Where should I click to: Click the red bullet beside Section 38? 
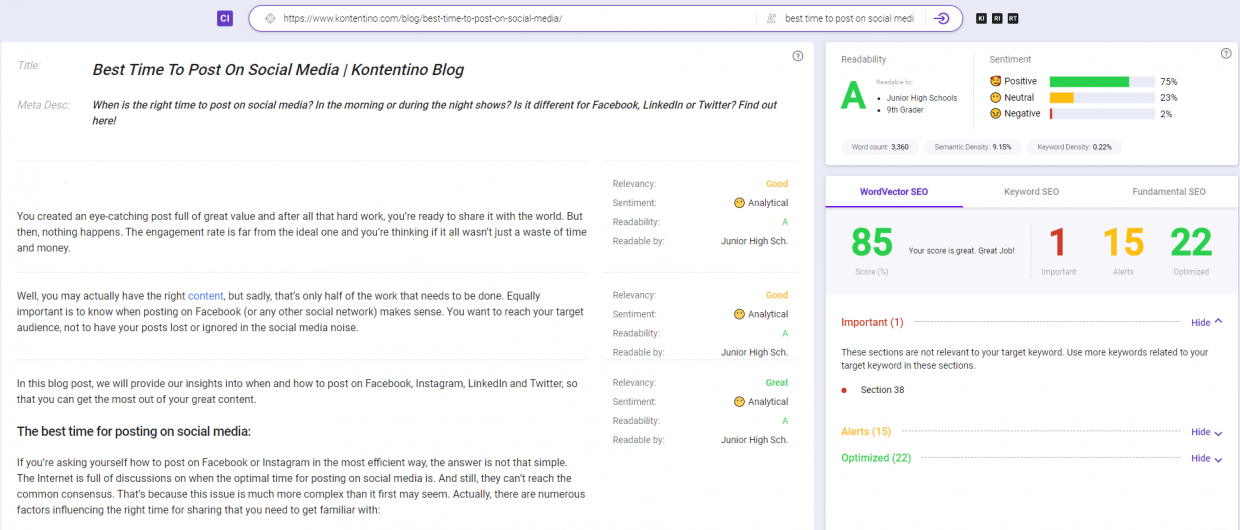click(844, 390)
